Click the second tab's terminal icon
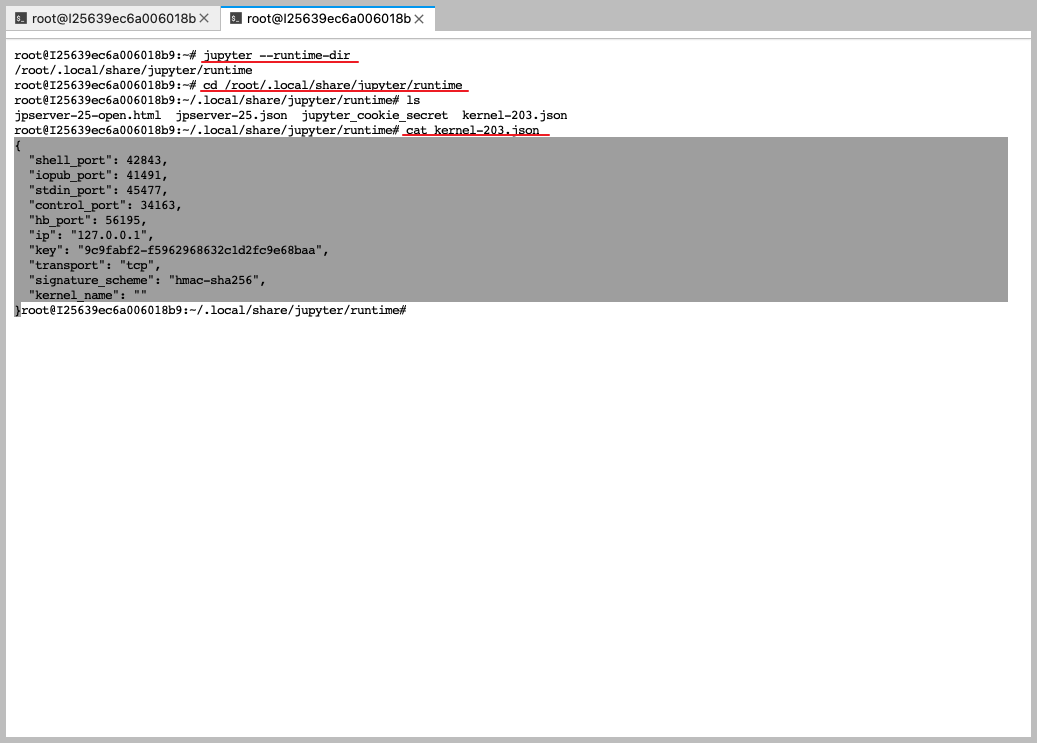The width and height of the screenshot is (1037, 743). click(236, 18)
